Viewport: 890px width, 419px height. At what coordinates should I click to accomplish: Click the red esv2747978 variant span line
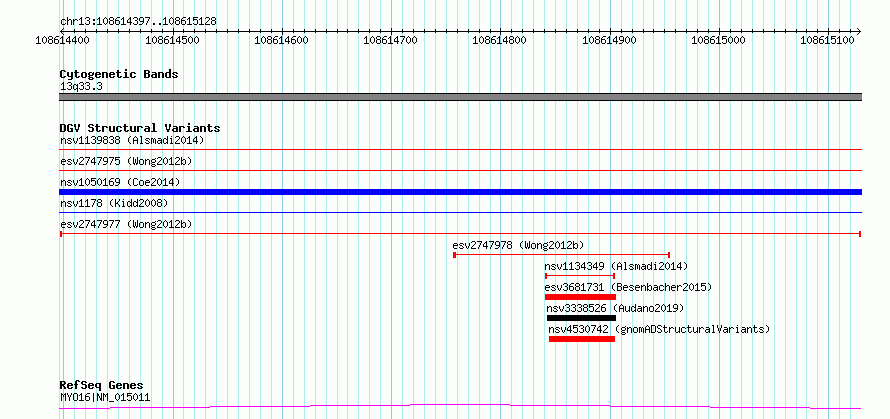pos(562,255)
